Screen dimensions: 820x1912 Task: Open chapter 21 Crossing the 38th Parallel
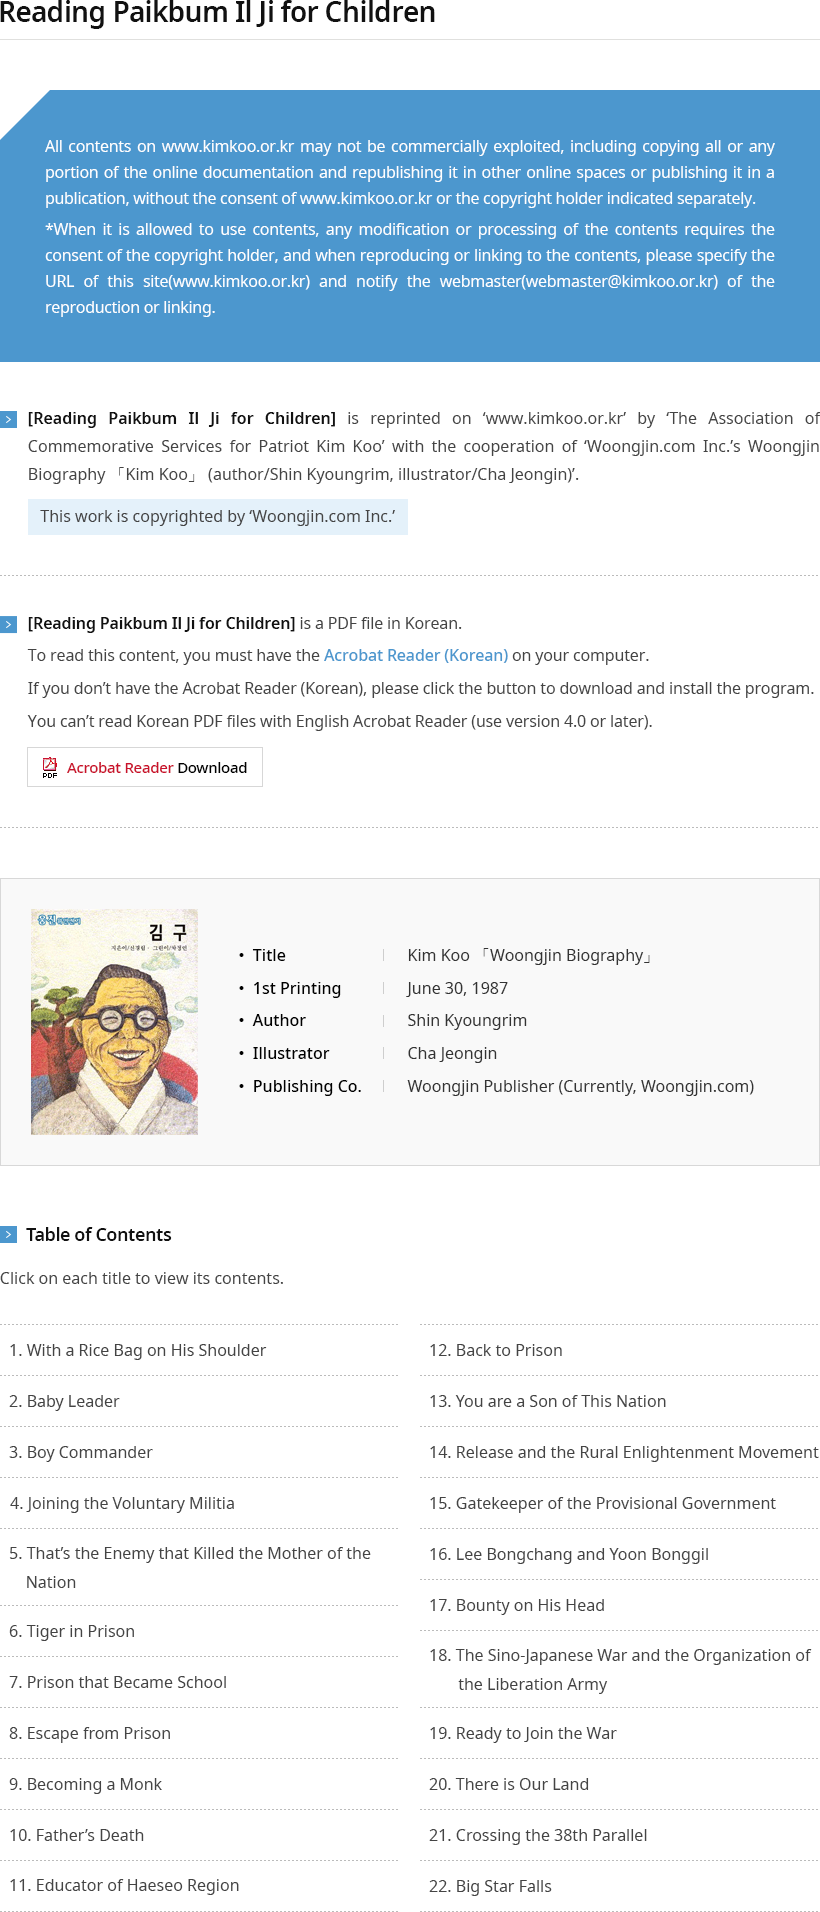click(538, 1835)
